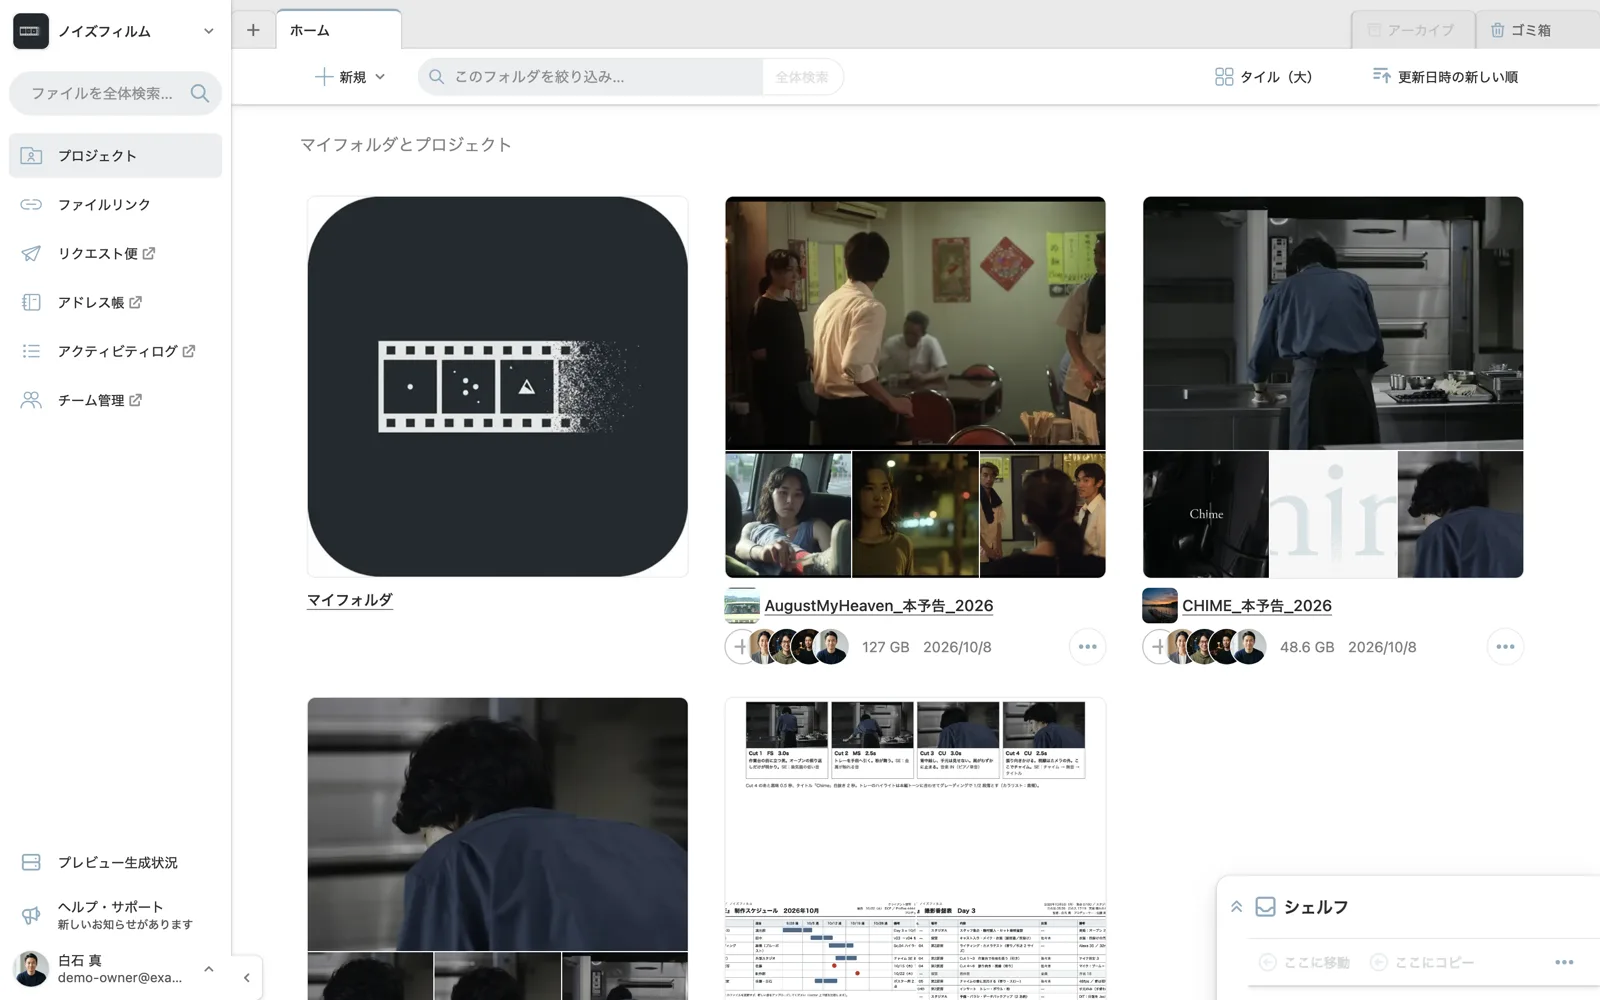Viewport: 1600px width, 1000px height.
Task: Click the CHIME_本予告_2026 project title
Action: coord(1257,606)
